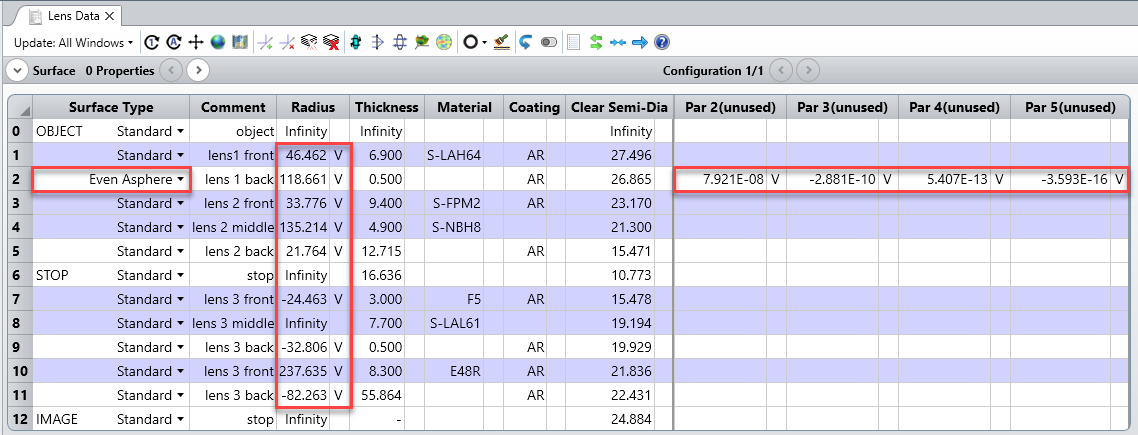Click the blue crossed-lens toolbar icon

(x=399, y=43)
